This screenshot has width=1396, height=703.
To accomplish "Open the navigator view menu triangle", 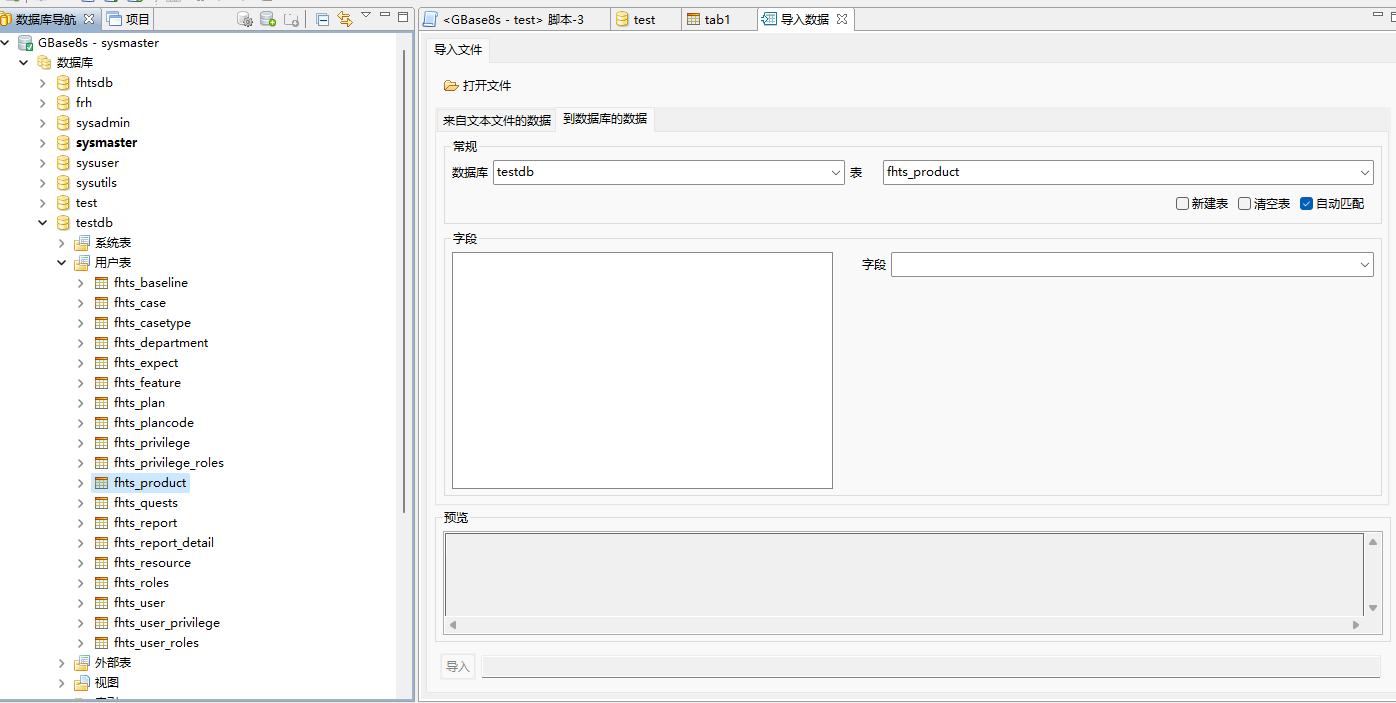I will pyautogui.click(x=366, y=15).
